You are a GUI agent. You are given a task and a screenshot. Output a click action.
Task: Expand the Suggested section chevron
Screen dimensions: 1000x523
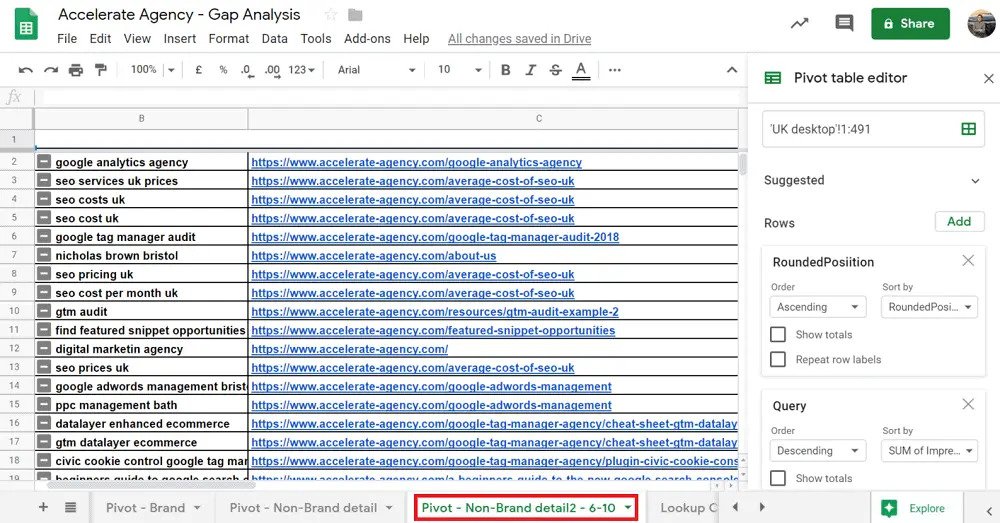coord(975,181)
